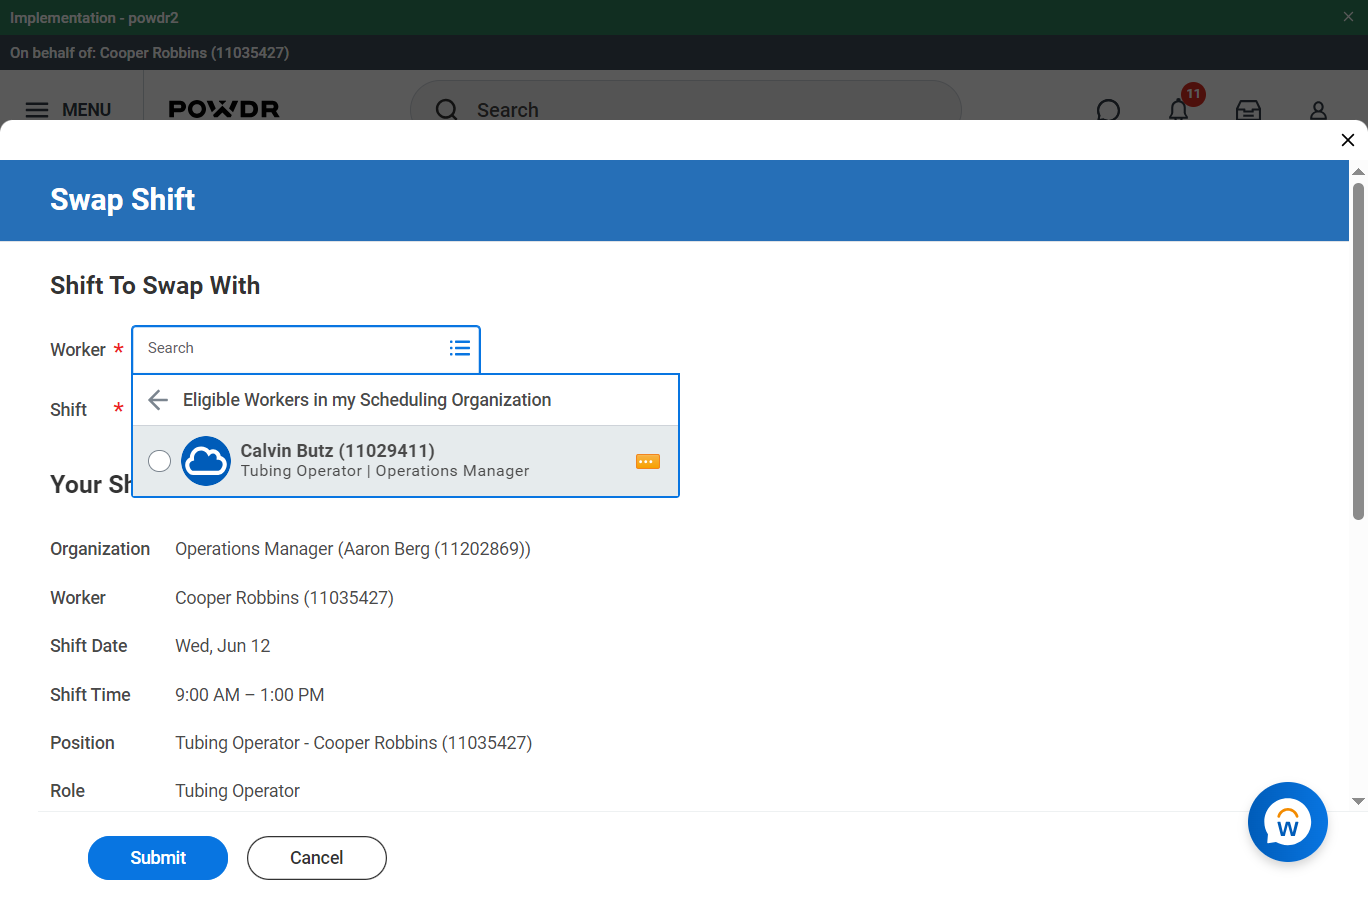Click 'Shift To Swap With' heading
Viewport: 1368px width, 902px height.
coord(155,286)
